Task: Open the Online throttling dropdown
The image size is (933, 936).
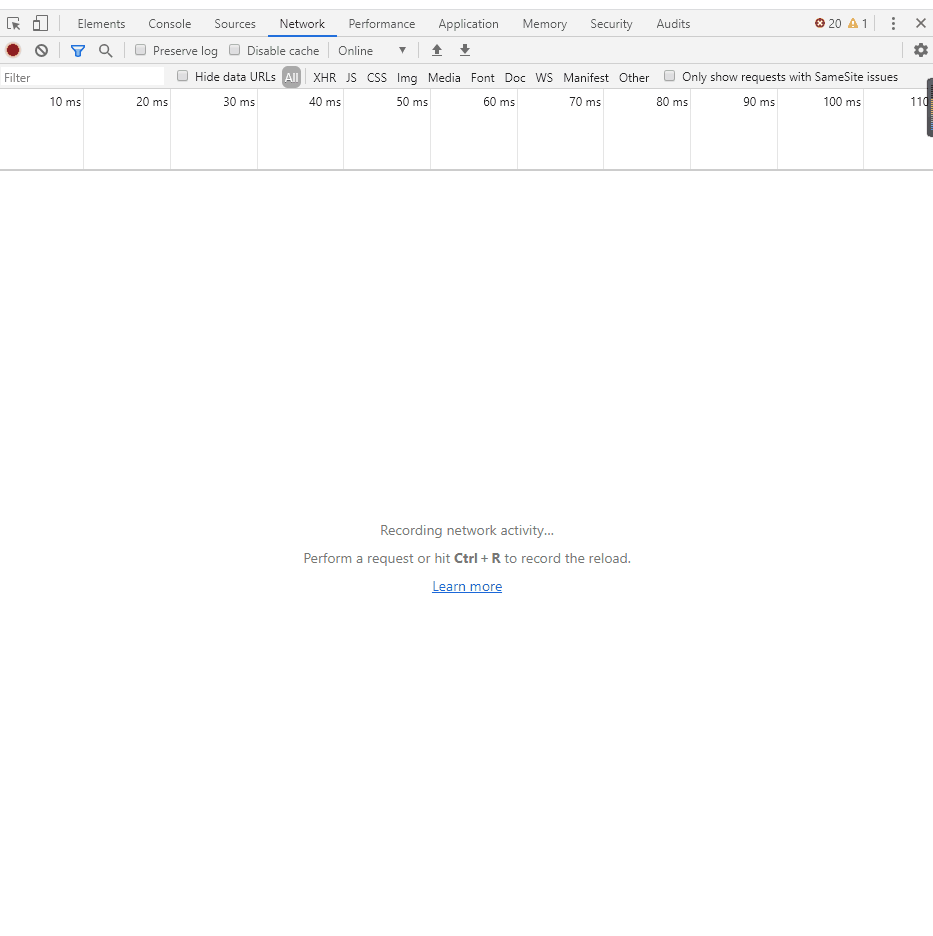Action: pos(372,51)
